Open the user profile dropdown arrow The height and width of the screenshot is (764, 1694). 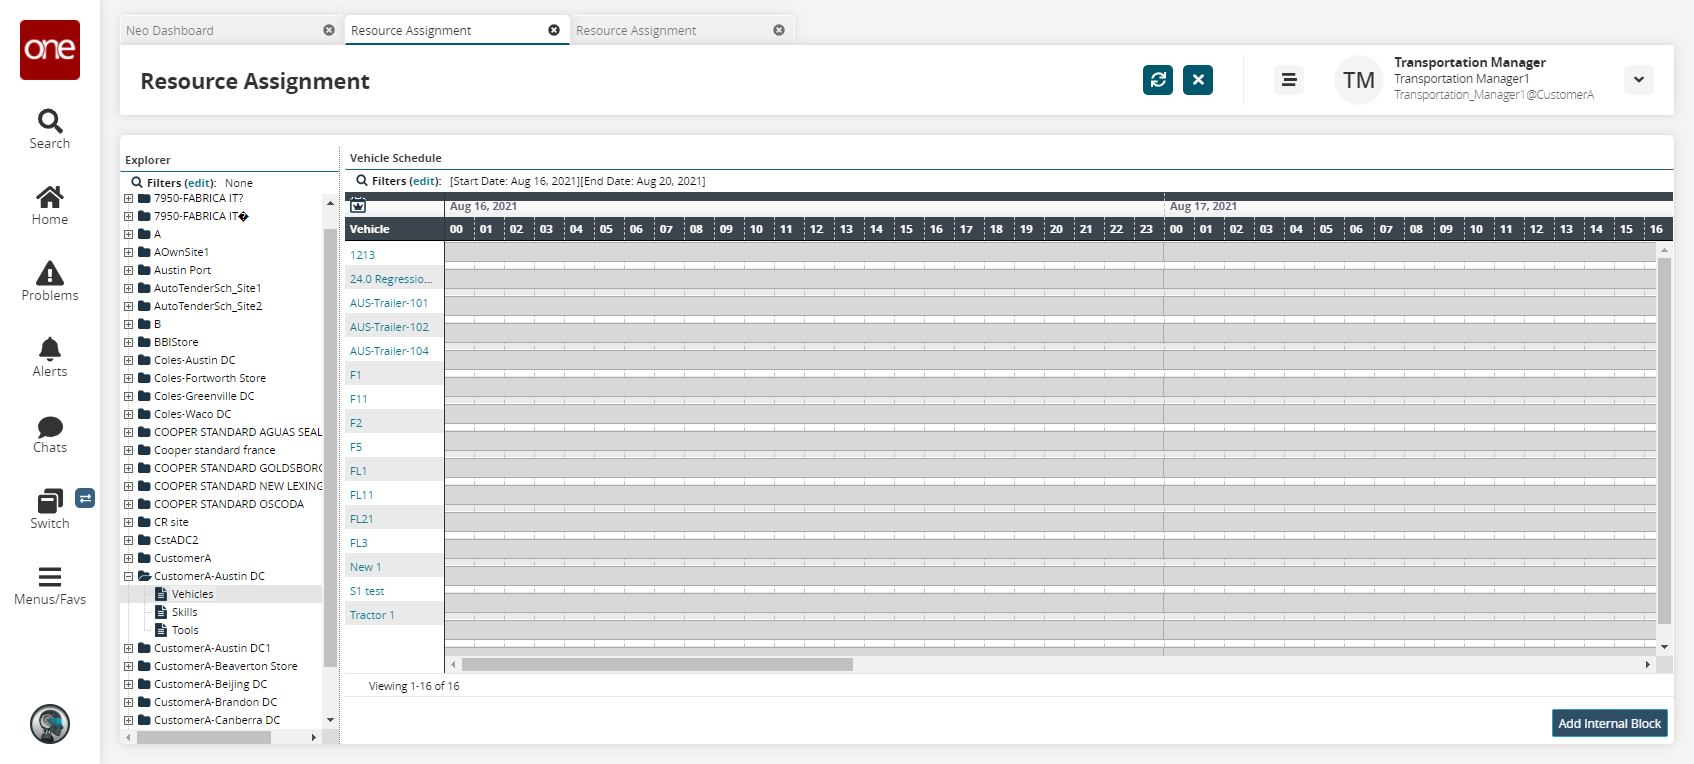(1639, 80)
